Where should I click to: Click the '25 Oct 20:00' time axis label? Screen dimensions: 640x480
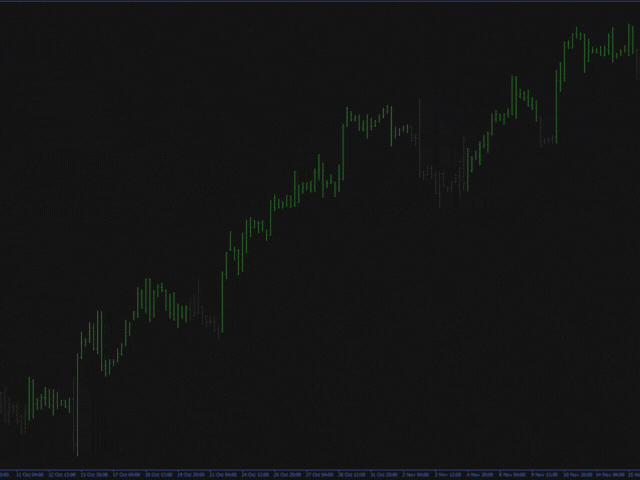tap(287, 475)
